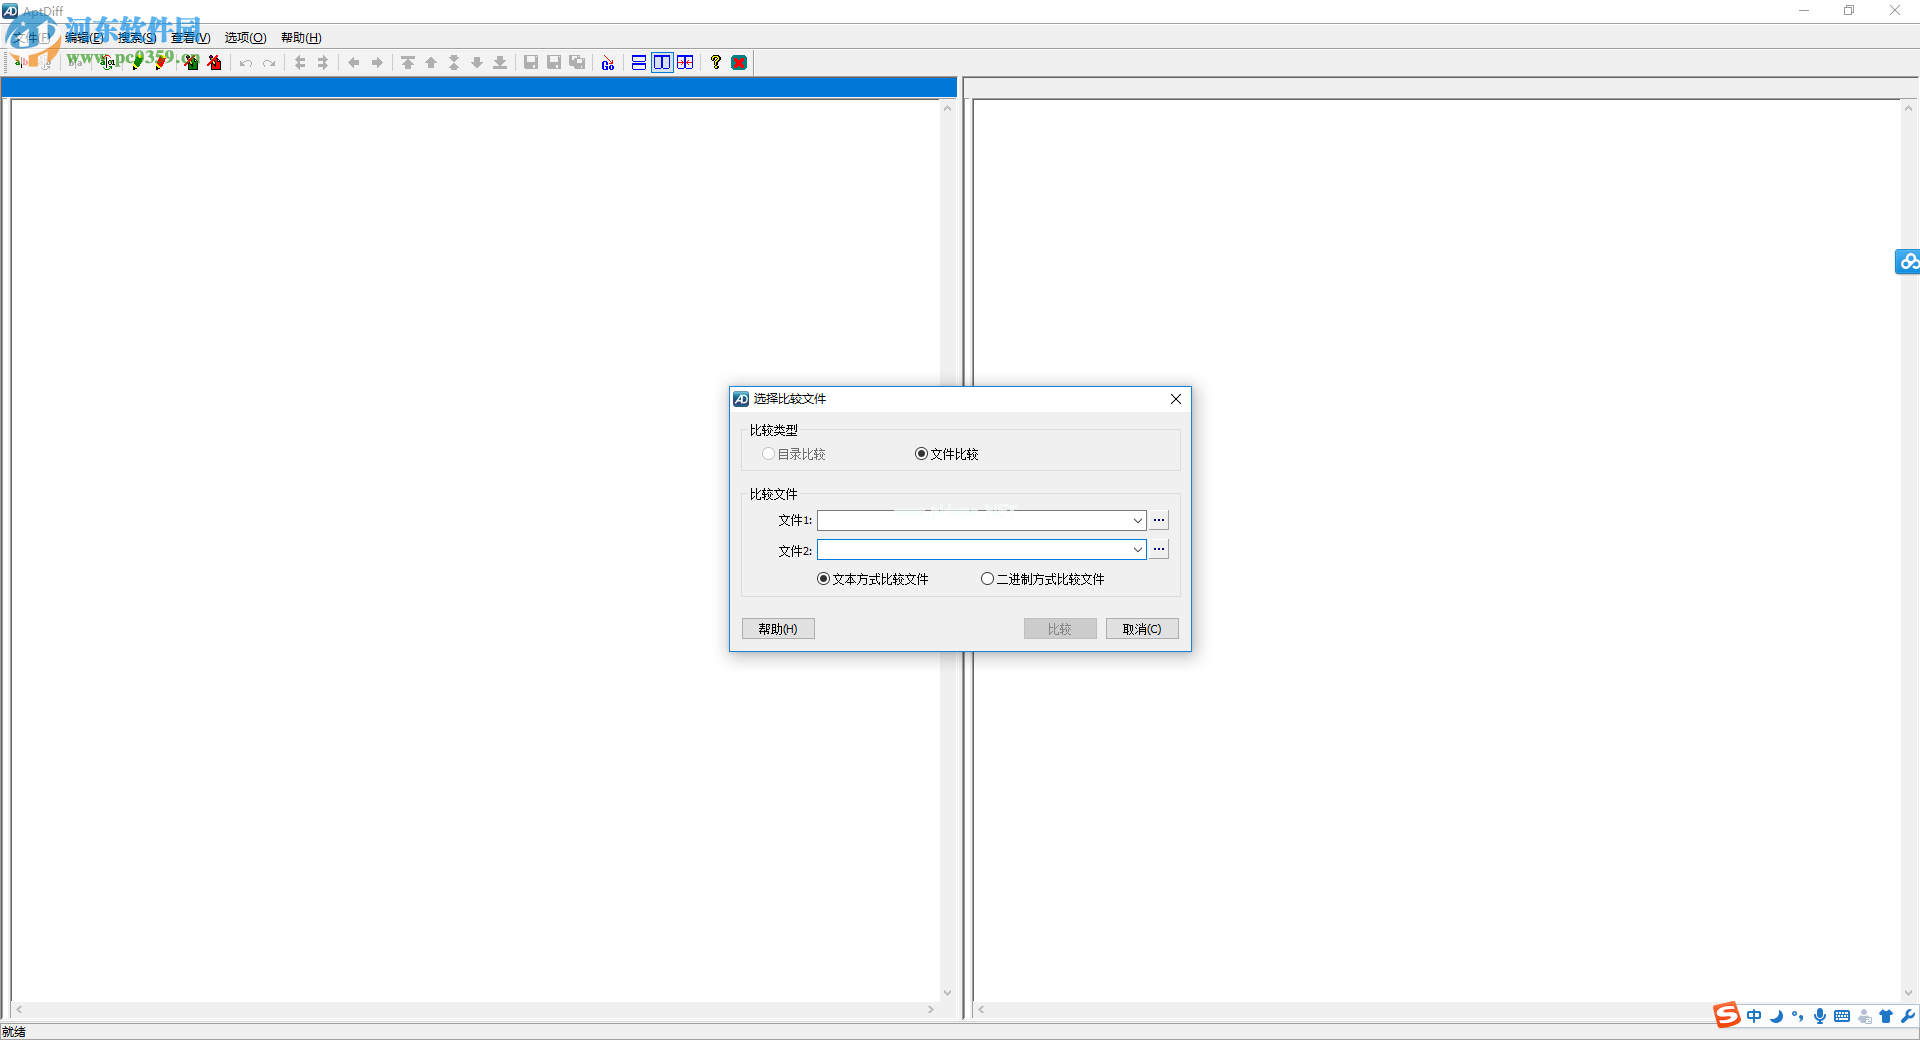Screen dimensions: 1920x1040
Task: Expand the 文件1 dropdown list
Action: (1137, 521)
